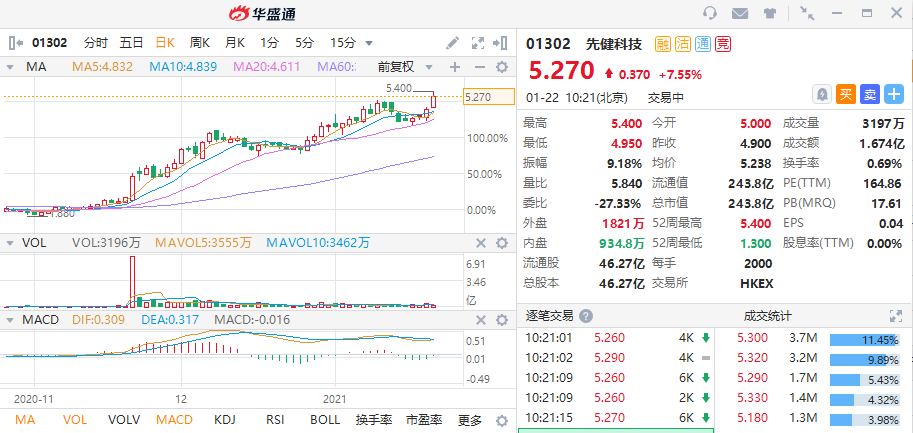Open the 成交统计 trade statistics section
913x433 pixels.
pyautogui.click(x=767, y=316)
